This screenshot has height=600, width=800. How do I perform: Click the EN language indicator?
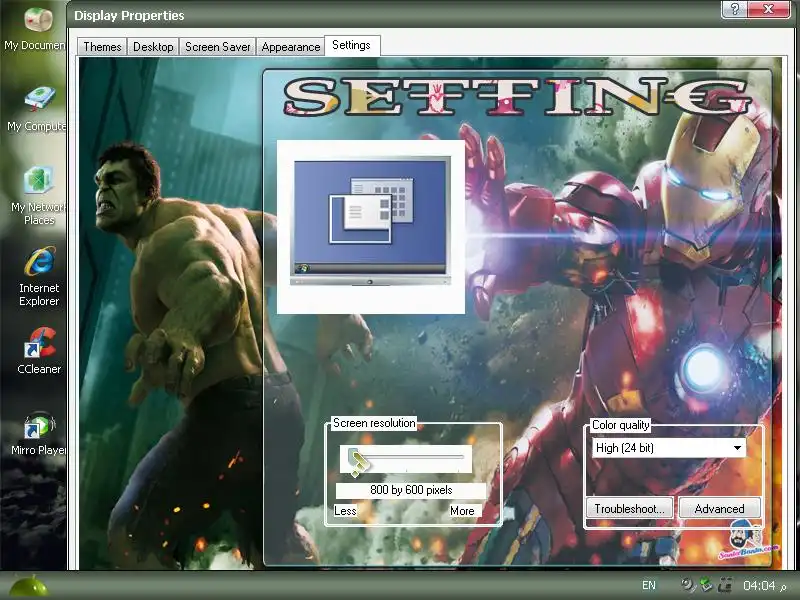(x=649, y=585)
